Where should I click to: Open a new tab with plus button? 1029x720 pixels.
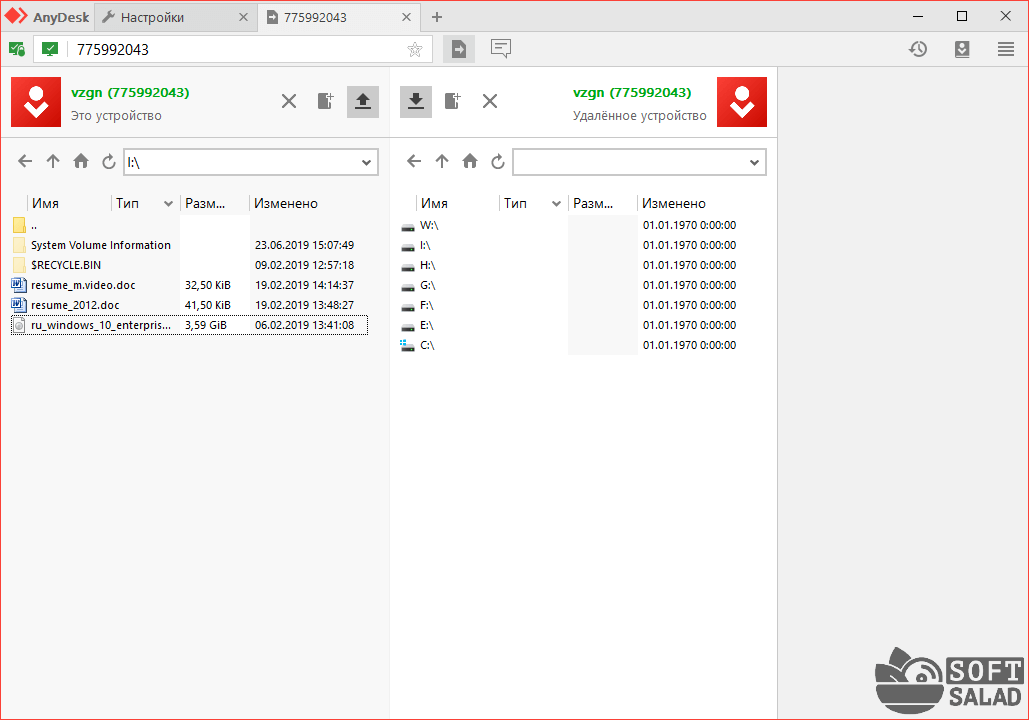(x=437, y=17)
